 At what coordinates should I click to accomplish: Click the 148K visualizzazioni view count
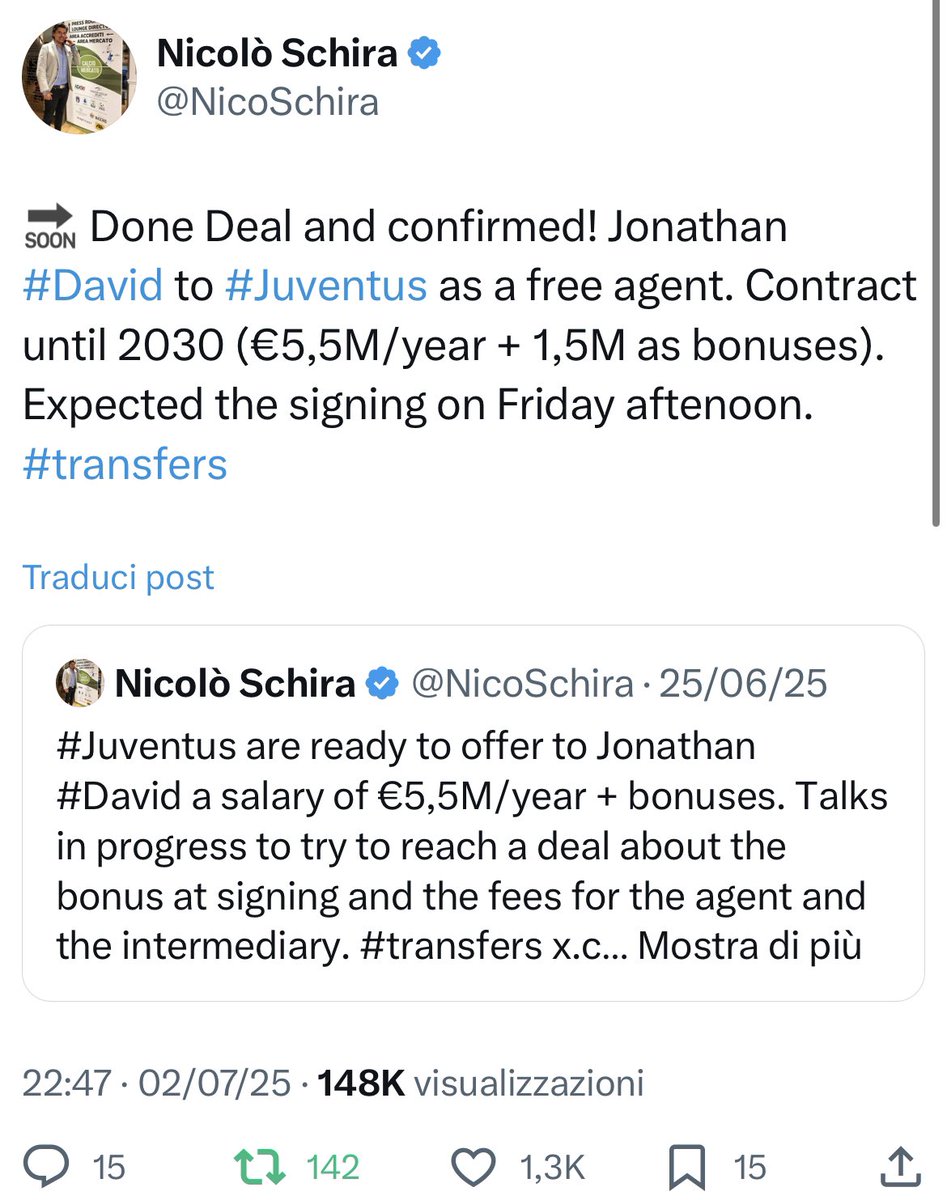pos(480,1083)
